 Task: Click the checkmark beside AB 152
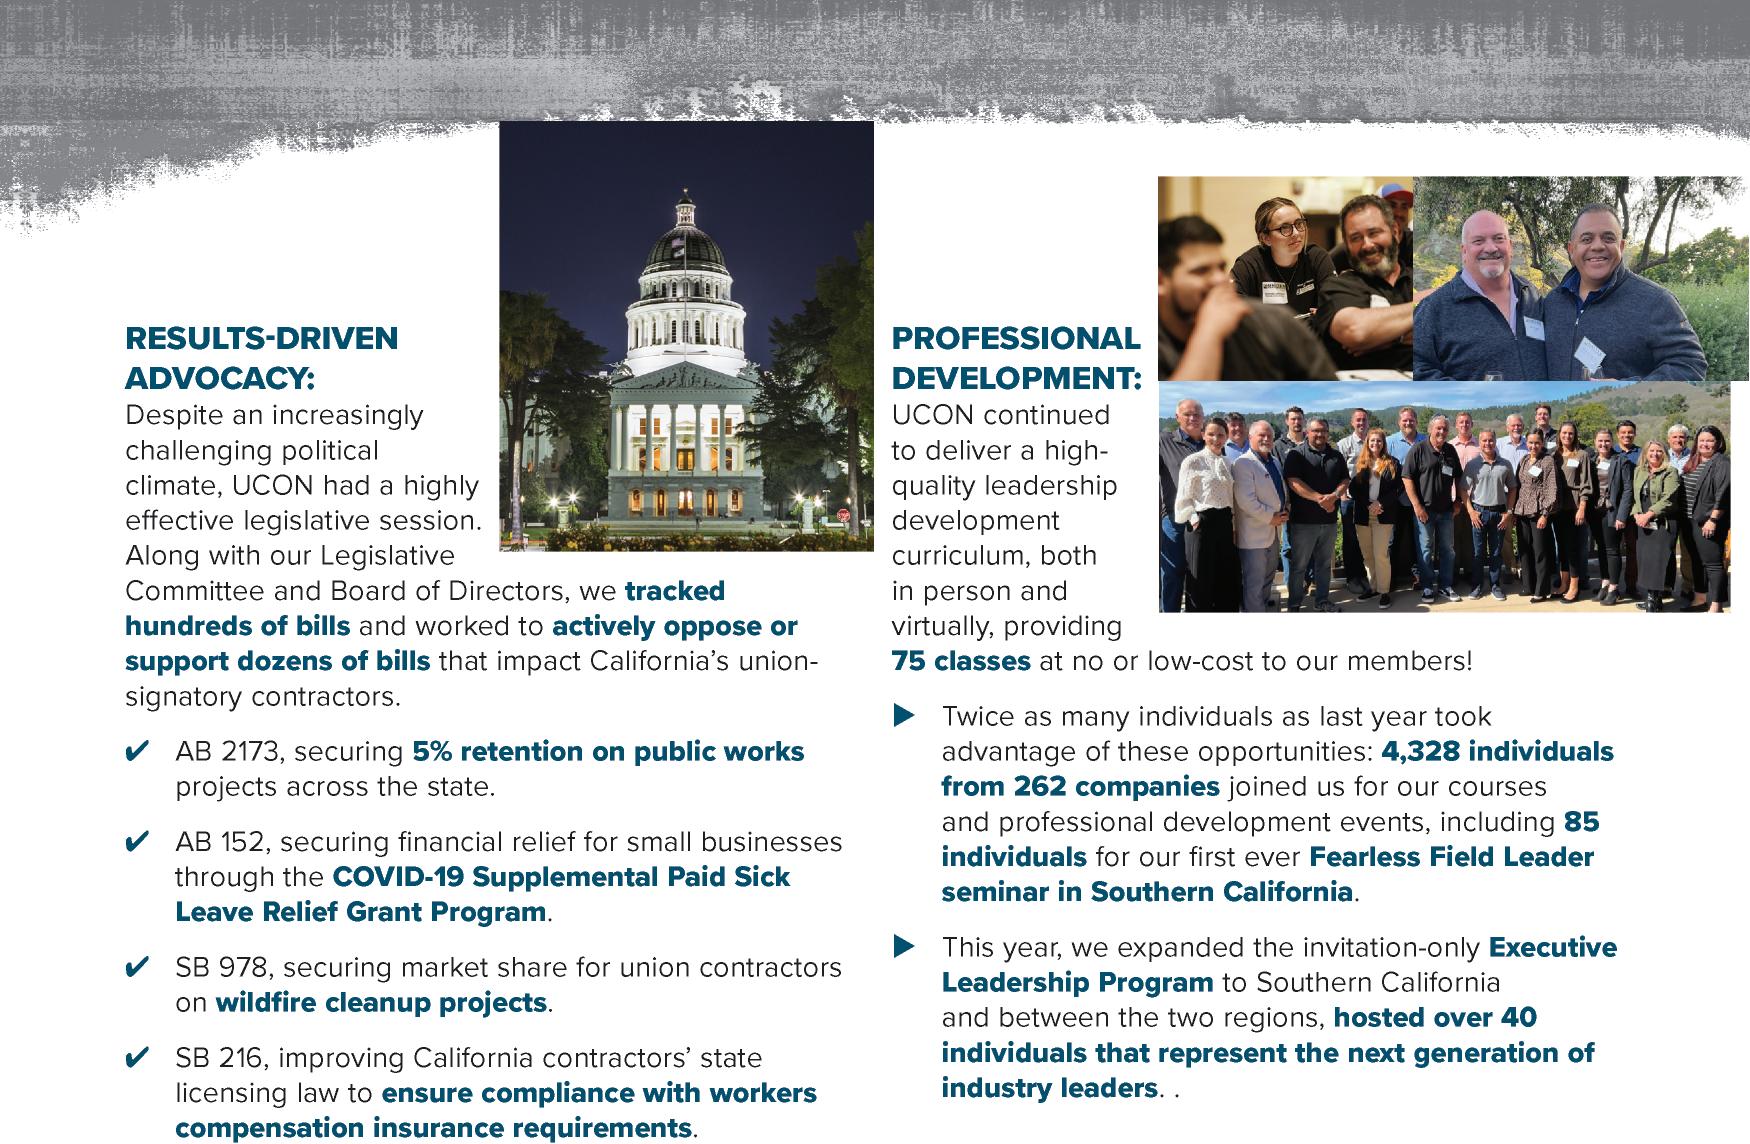[137, 842]
